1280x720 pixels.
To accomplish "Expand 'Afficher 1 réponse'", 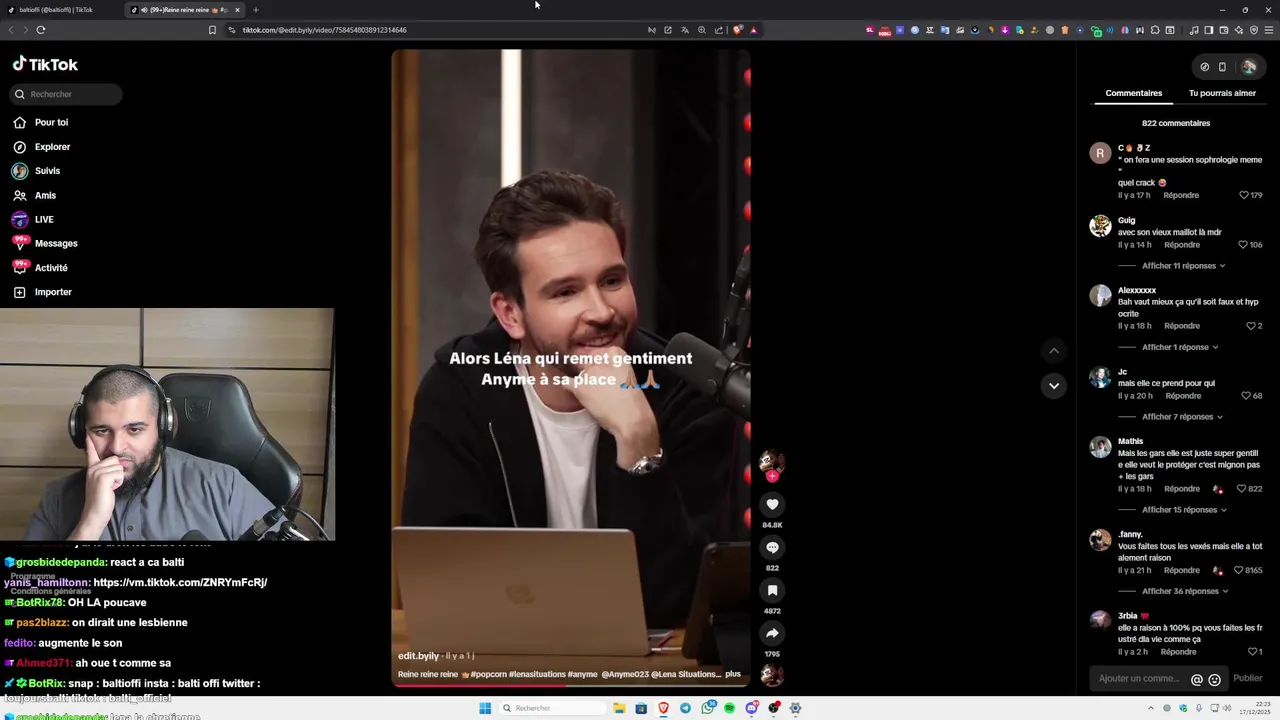I will [x=1180, y=347].
